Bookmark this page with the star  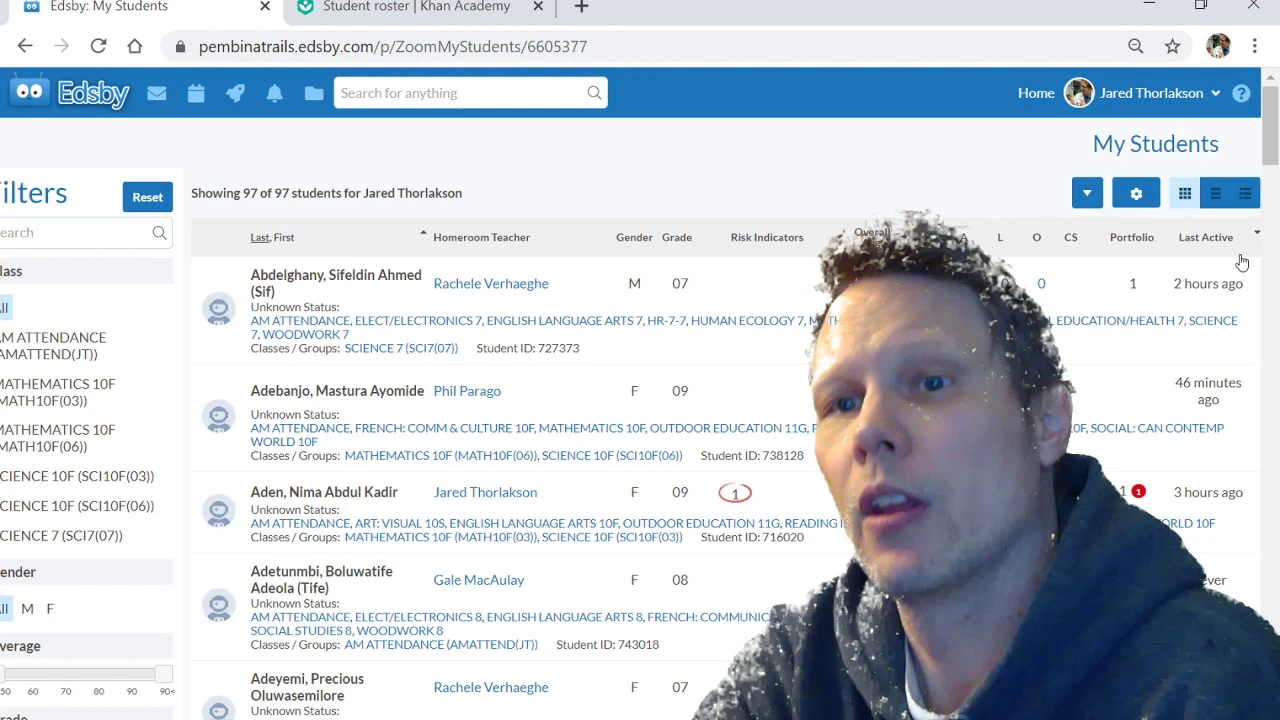pos(1172,46)
